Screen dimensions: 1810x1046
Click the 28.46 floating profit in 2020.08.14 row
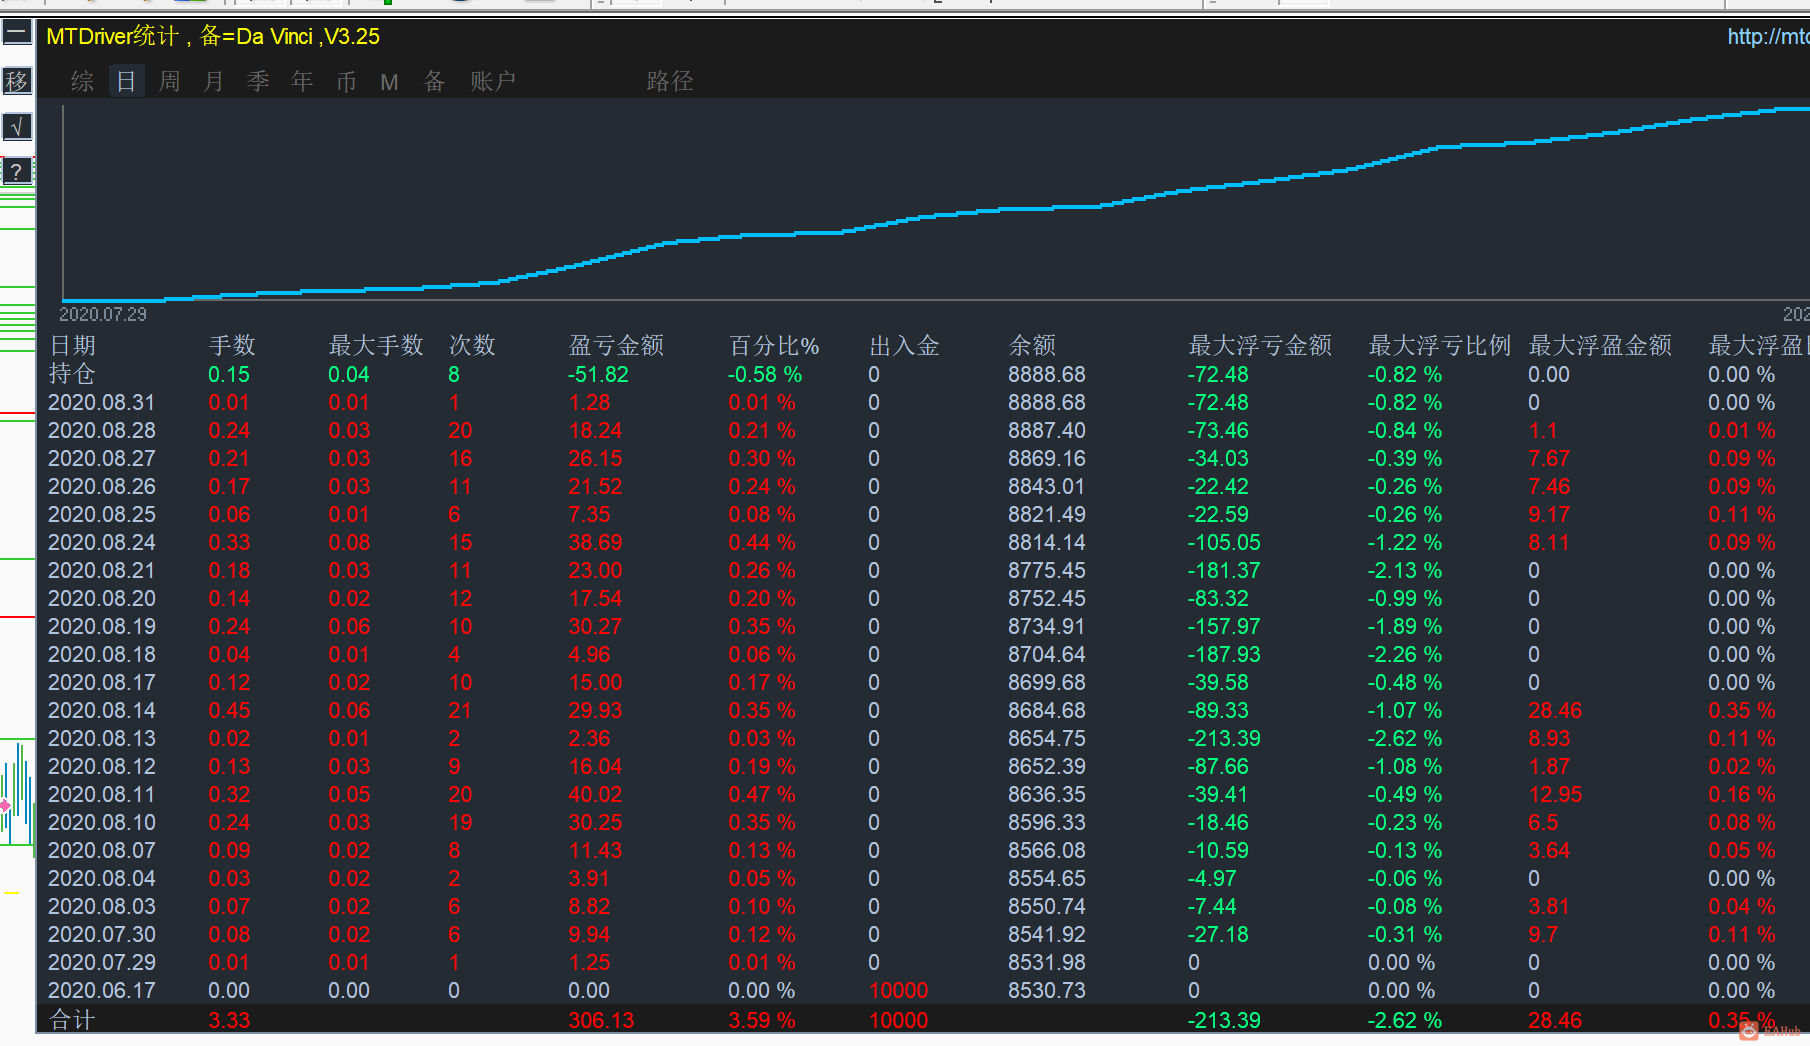pos(1555,710)
